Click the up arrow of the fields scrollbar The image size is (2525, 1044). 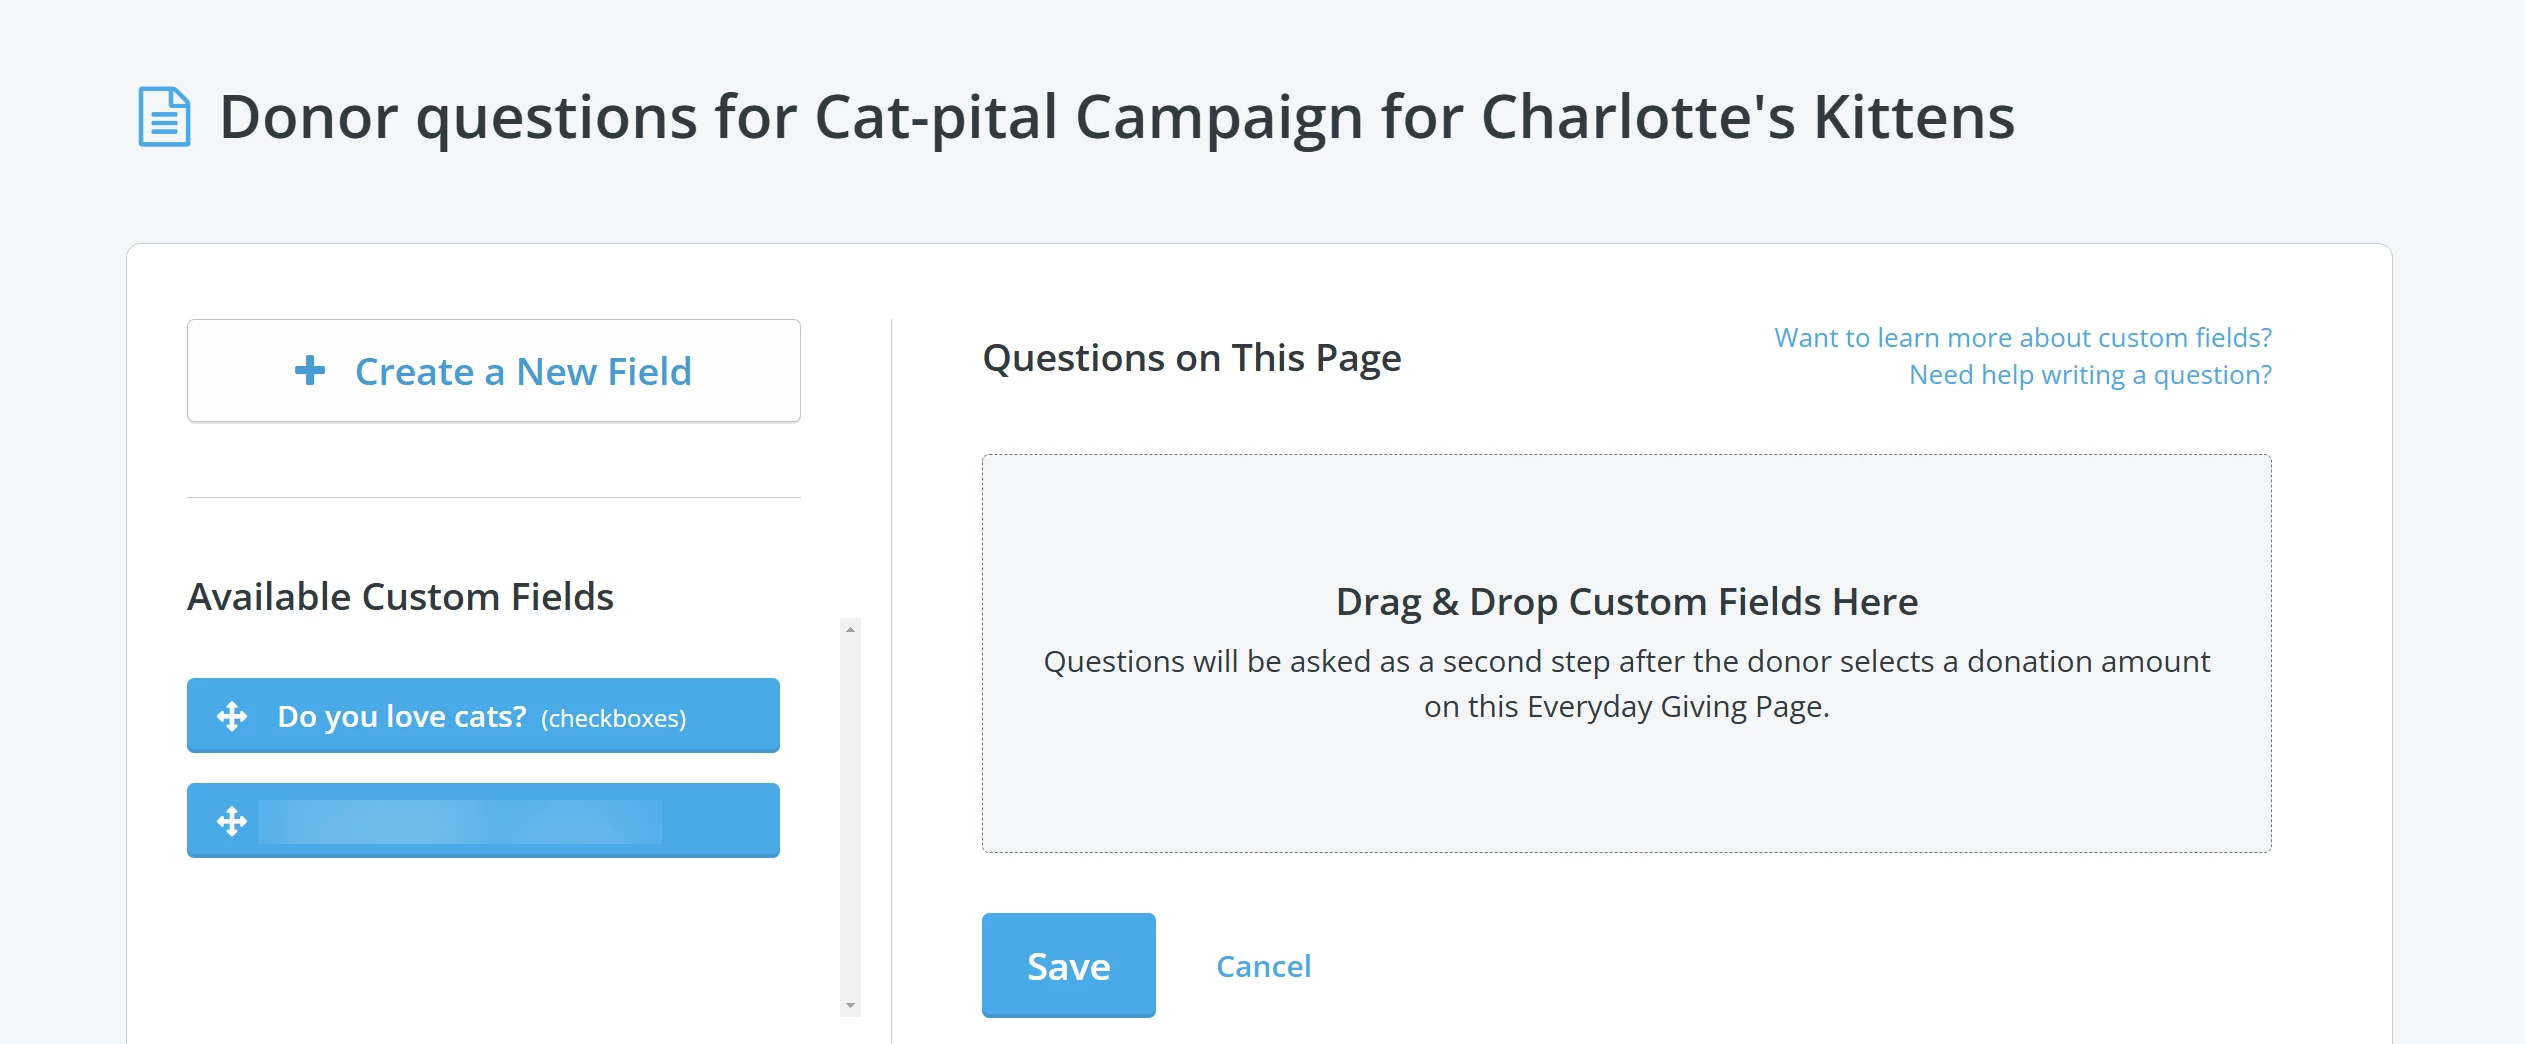(x=851, y=630)
